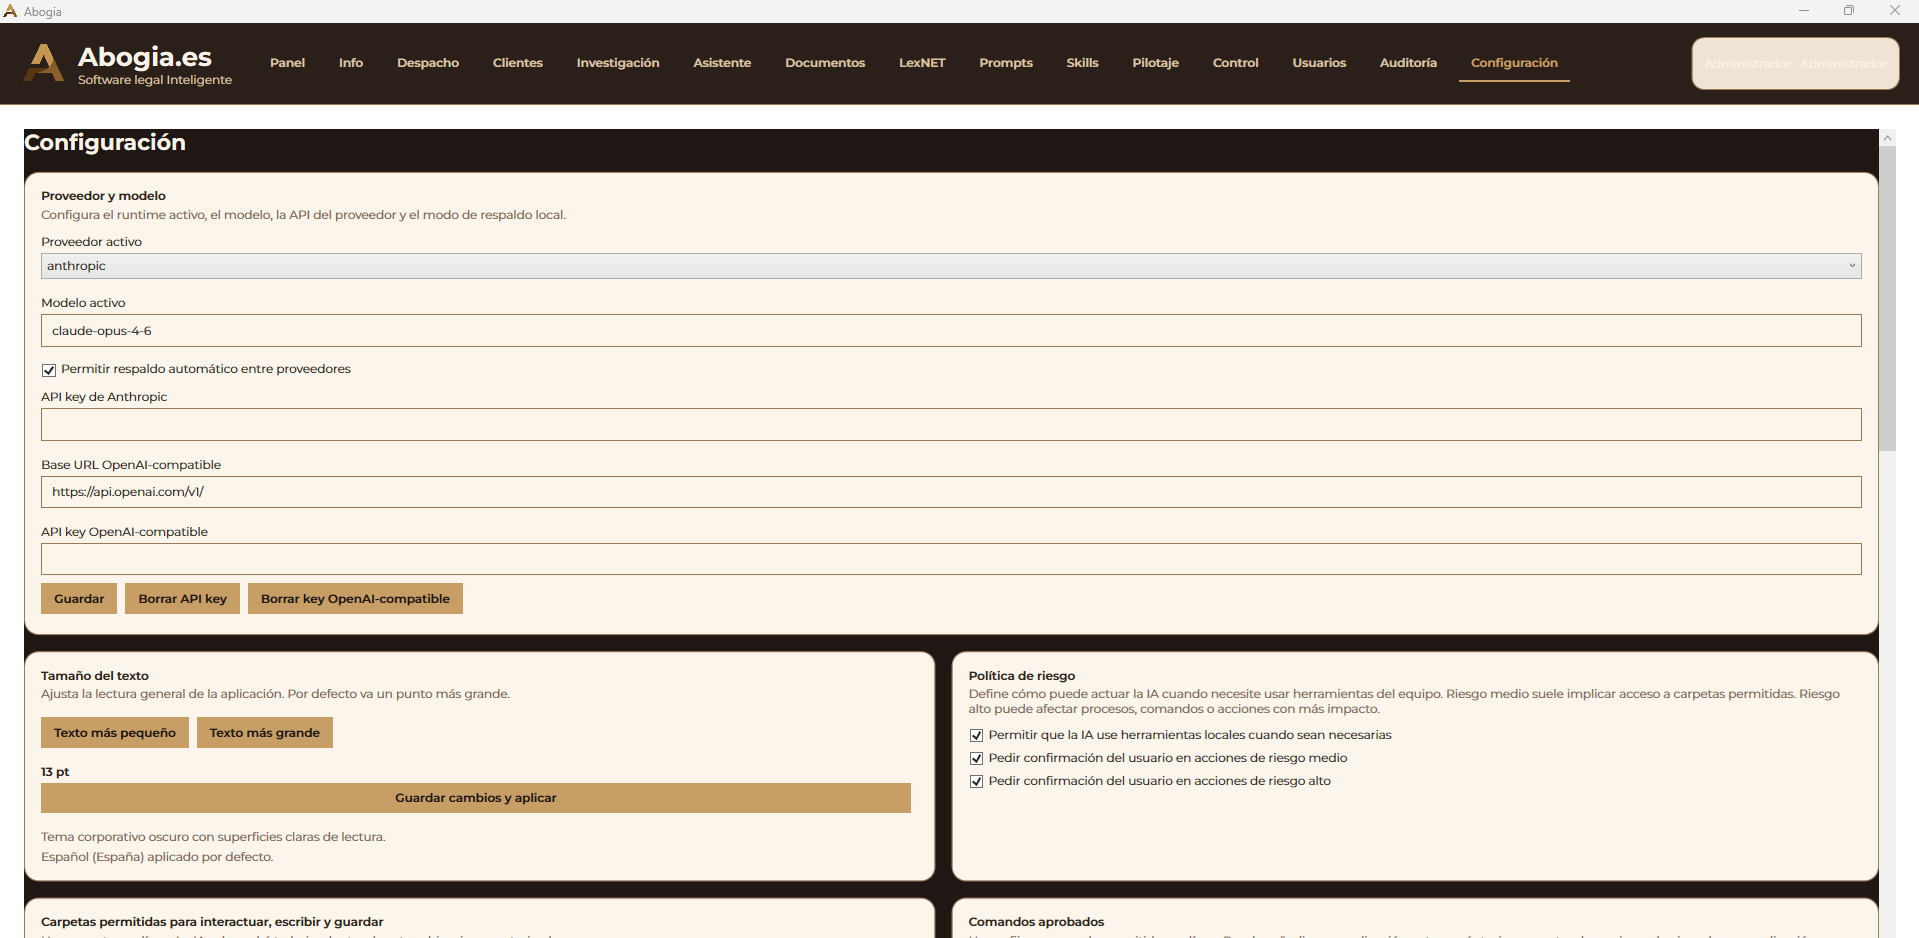Click Borrar key OpenAI-compatible button
1919x938 pixels.
[355, 599]
